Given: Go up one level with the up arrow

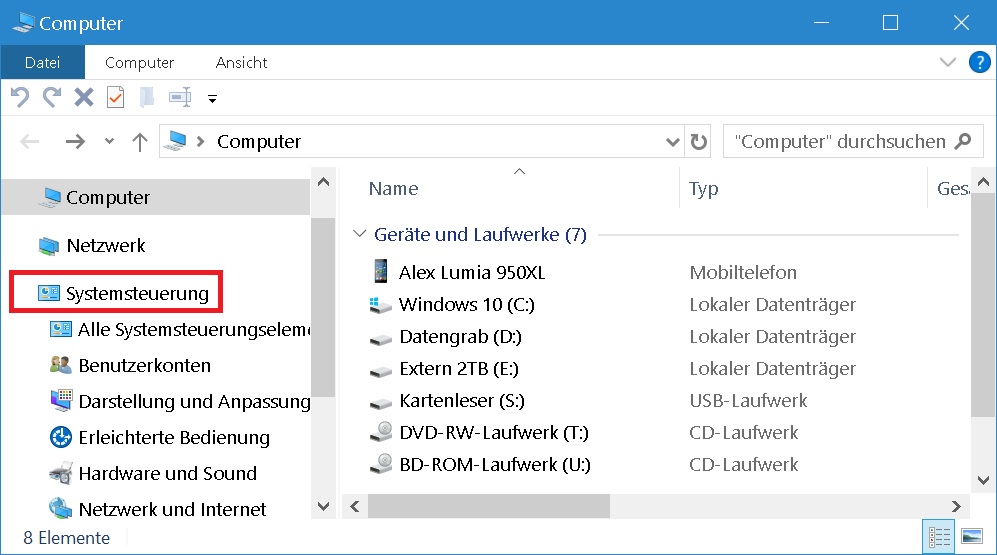Looking at the screenshot, I should click(140, 142).
